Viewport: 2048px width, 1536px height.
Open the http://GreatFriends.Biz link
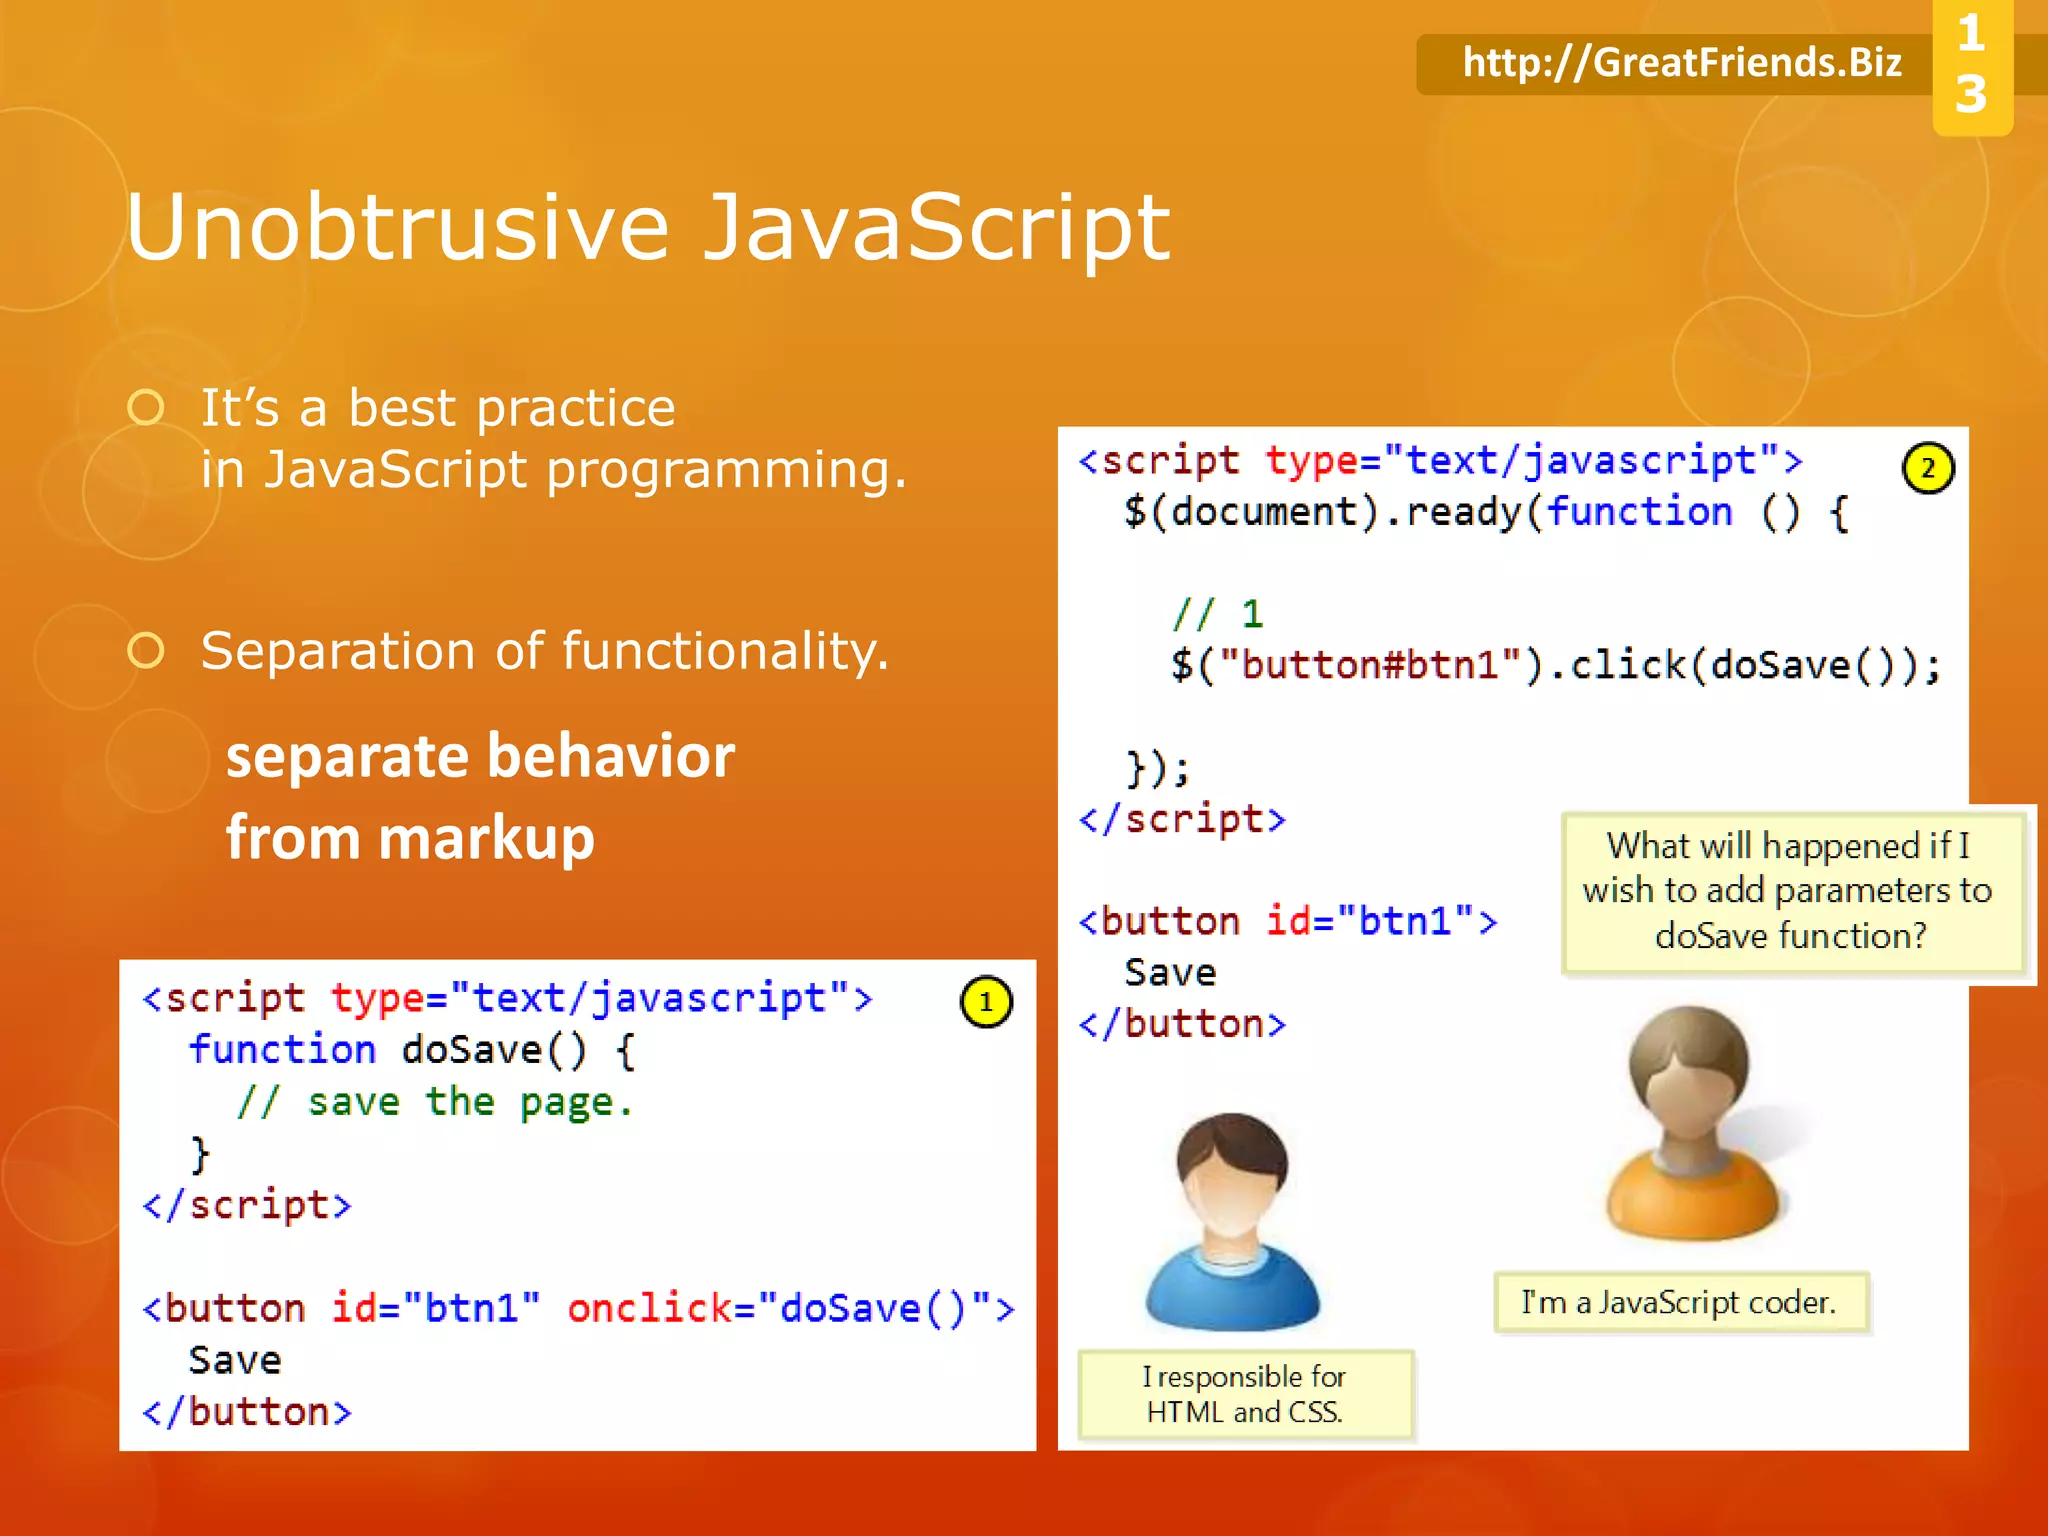[1682, 63]
